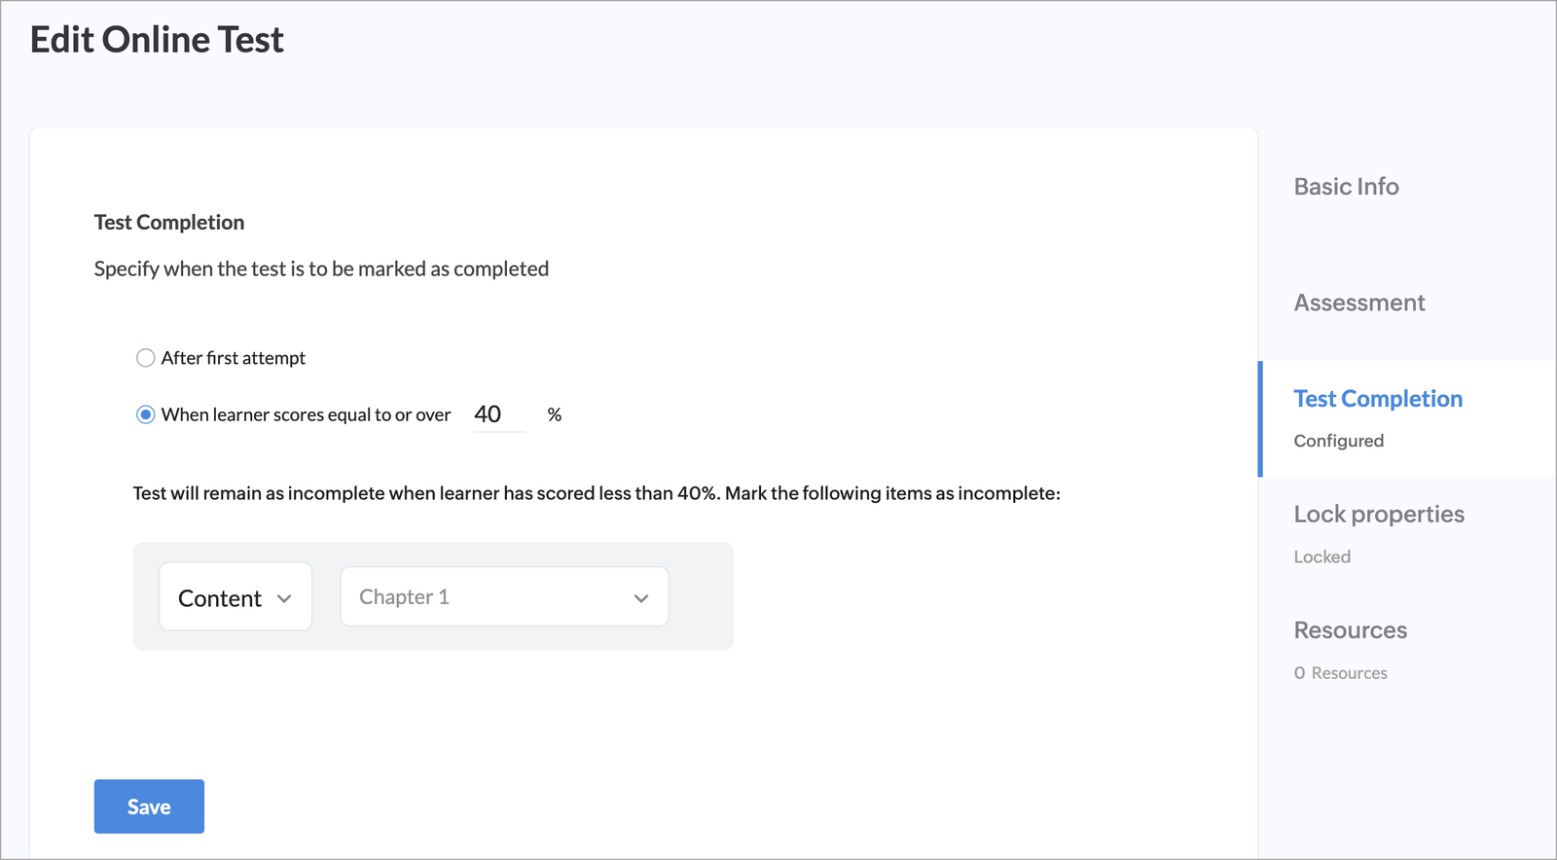Click the chevron arrow in Chapter 1 box
Screen dimensions: 1557x860
(x=641, y=598)
